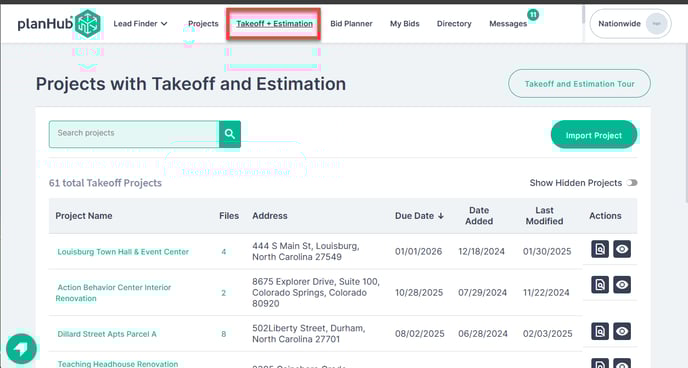Toggle the Show Hidden Projects switch

click(x=632, y=183)
